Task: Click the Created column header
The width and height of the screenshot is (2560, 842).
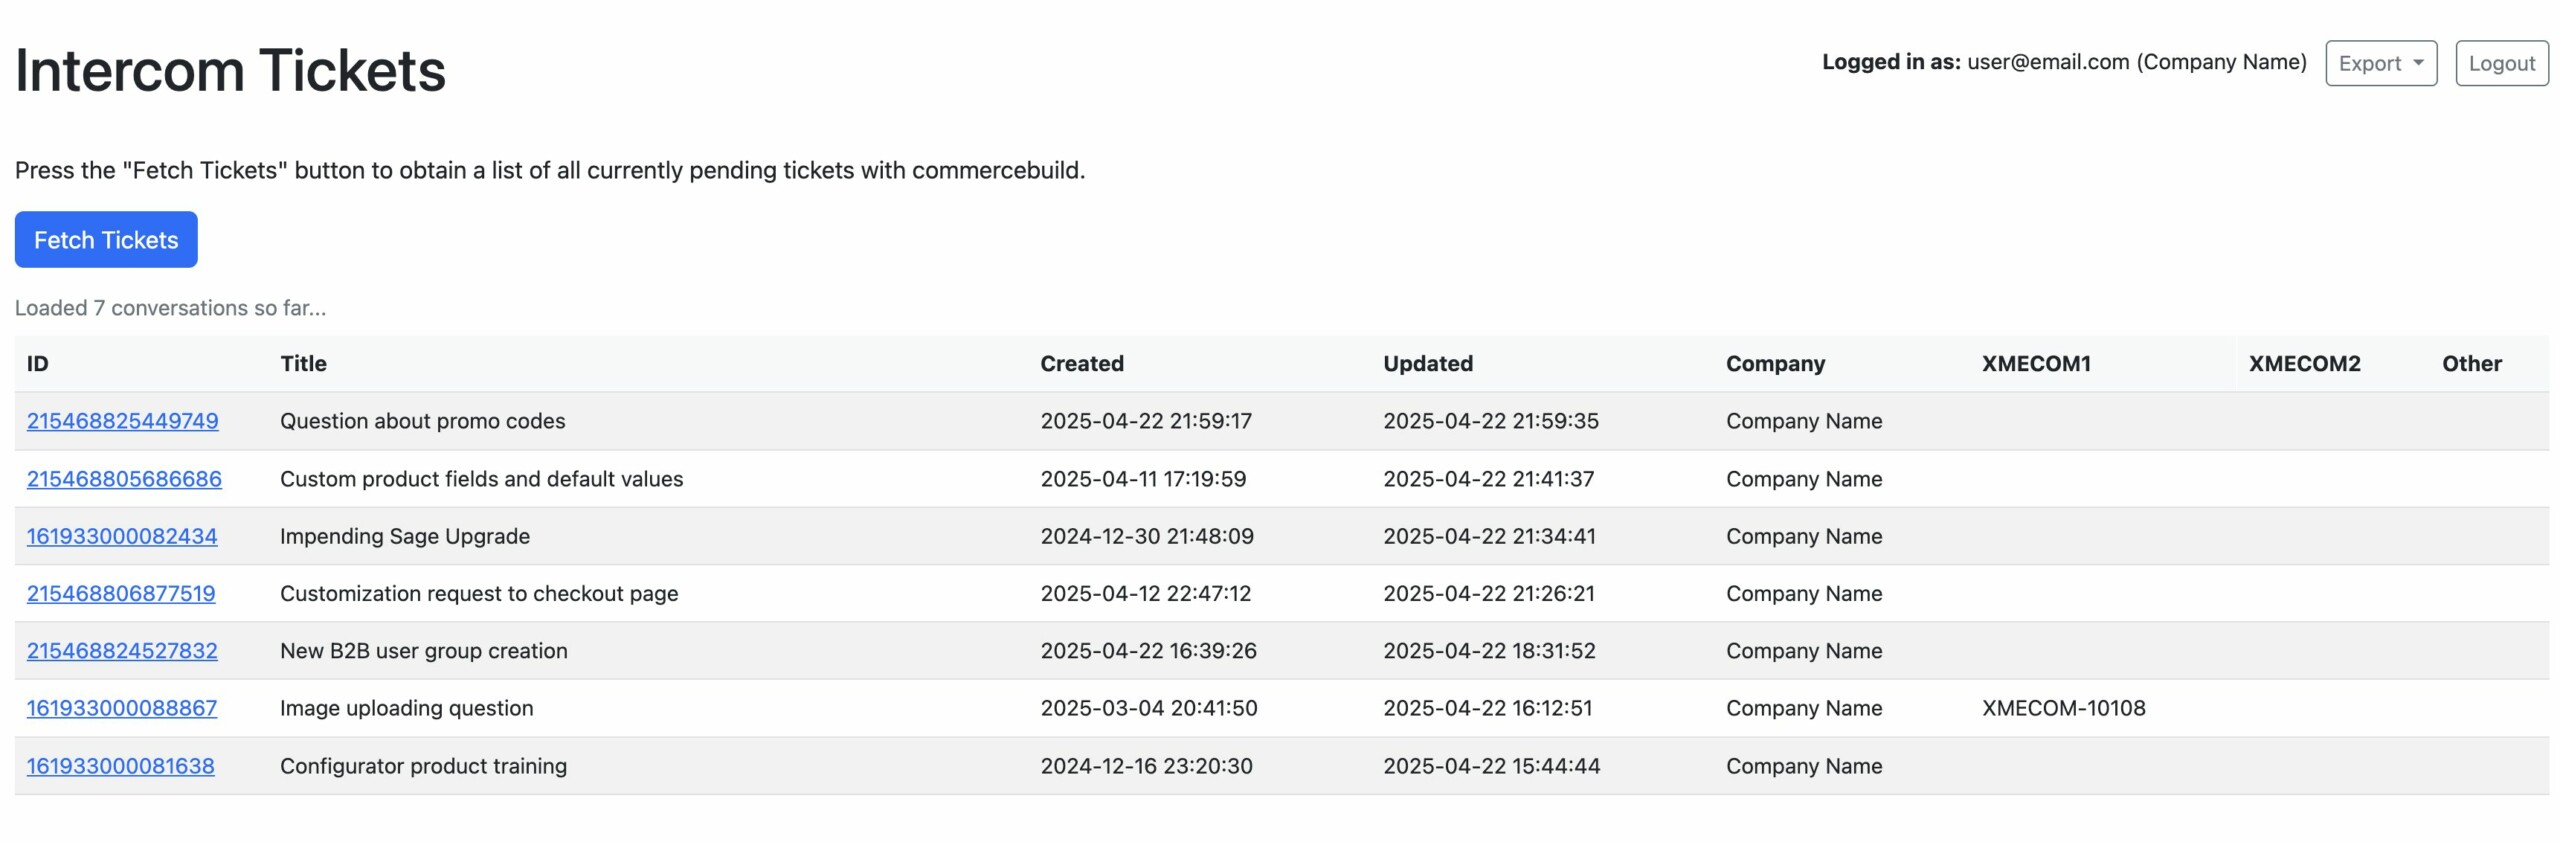Action: pos(1081,364)
